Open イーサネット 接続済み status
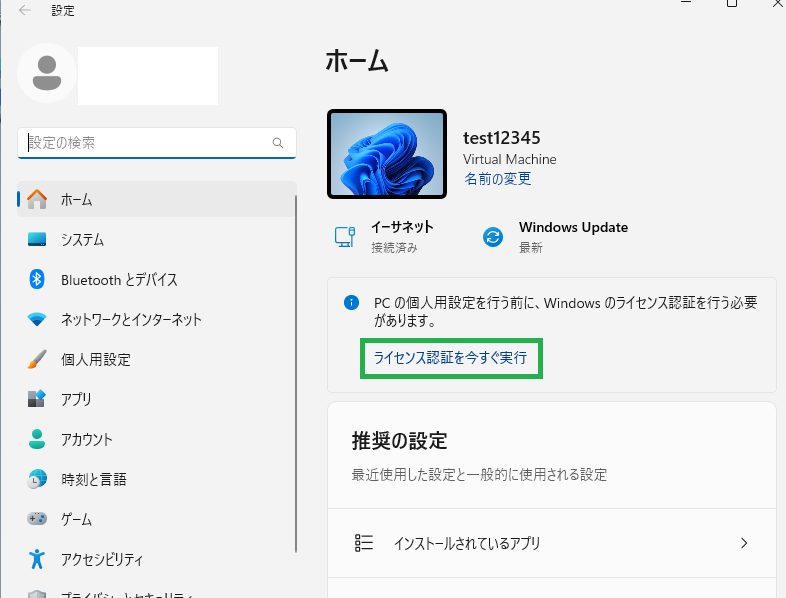This screenshot has width=786, height=598. pyautogui.click(x=384, y=237)
